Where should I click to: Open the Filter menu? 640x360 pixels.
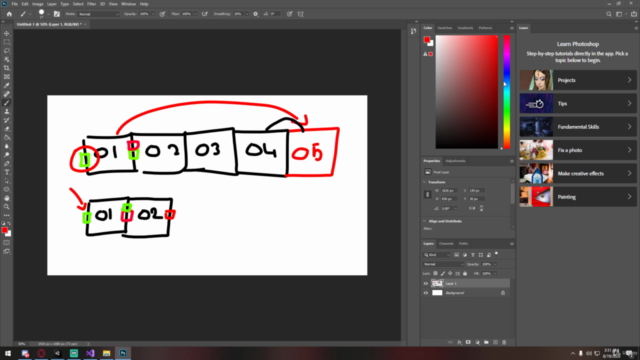[91, 4]
